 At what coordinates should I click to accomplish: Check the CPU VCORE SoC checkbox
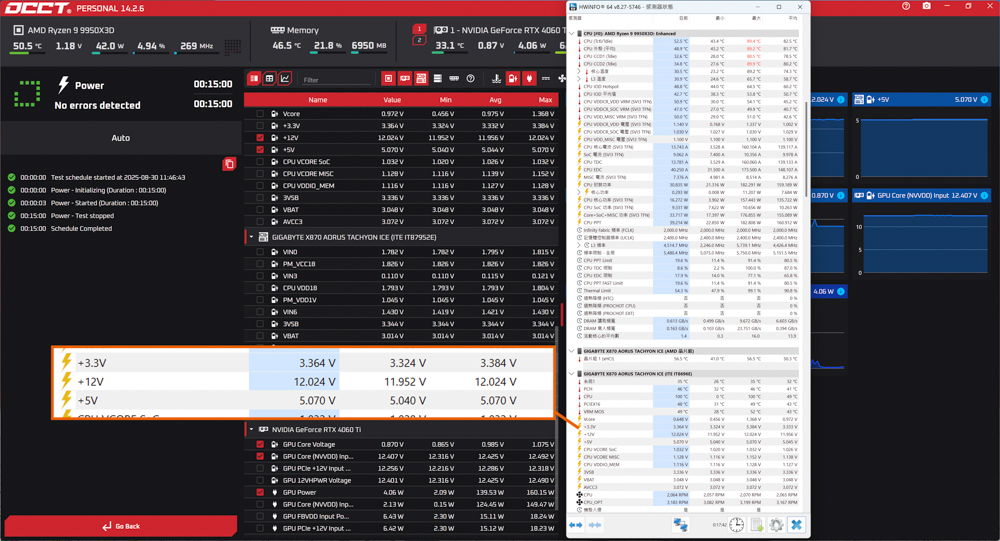click(x=260, y=161)
